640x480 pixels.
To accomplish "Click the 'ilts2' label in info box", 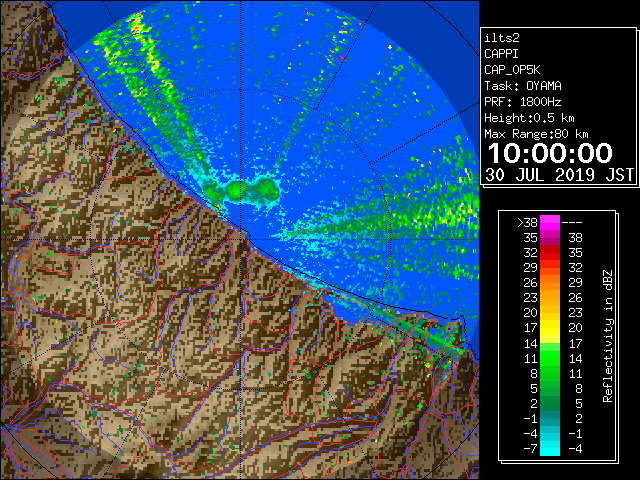I will pyautogui.click(x=502, y=38).
